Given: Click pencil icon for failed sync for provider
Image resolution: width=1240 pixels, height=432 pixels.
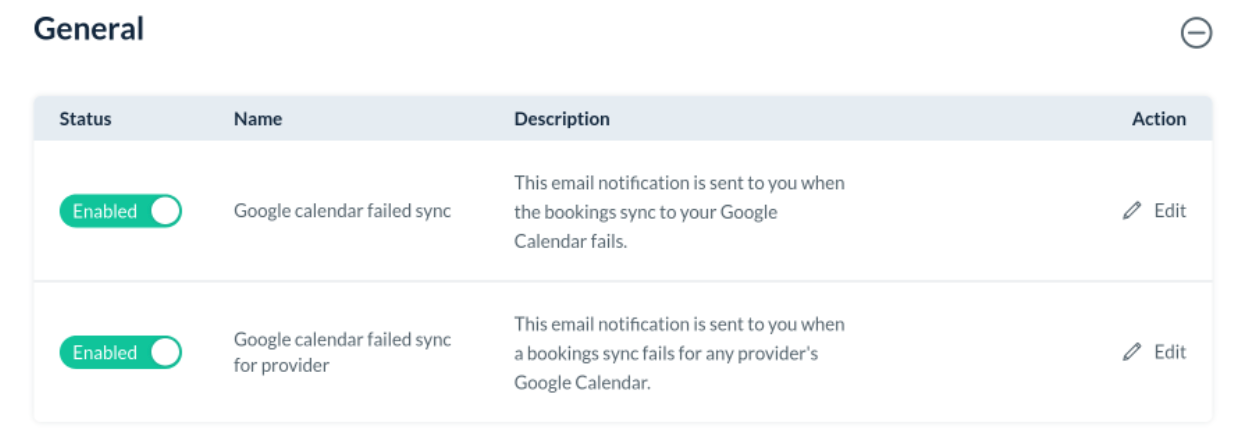Looking at the screenshot, I should [x=1132, y=352].
